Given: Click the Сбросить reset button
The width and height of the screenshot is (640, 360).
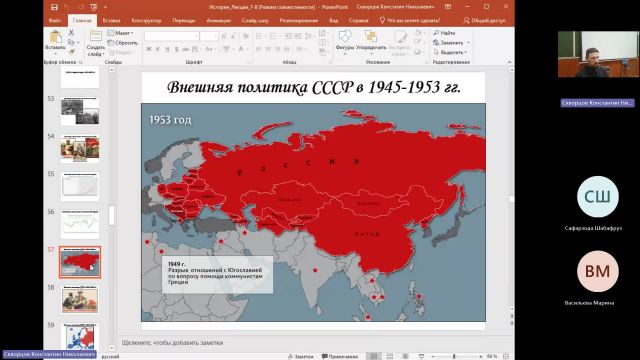Looking at the screenshot, I should pyautogui.click(x=122, y=42).
